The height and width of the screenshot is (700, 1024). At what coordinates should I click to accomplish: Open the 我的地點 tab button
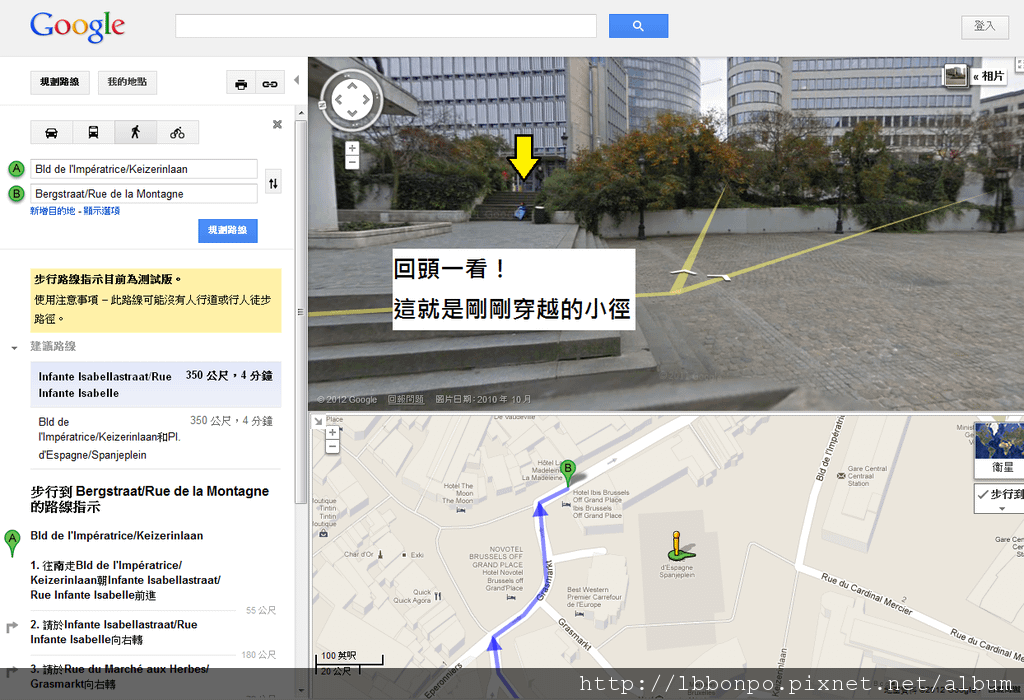pos(127,82)
